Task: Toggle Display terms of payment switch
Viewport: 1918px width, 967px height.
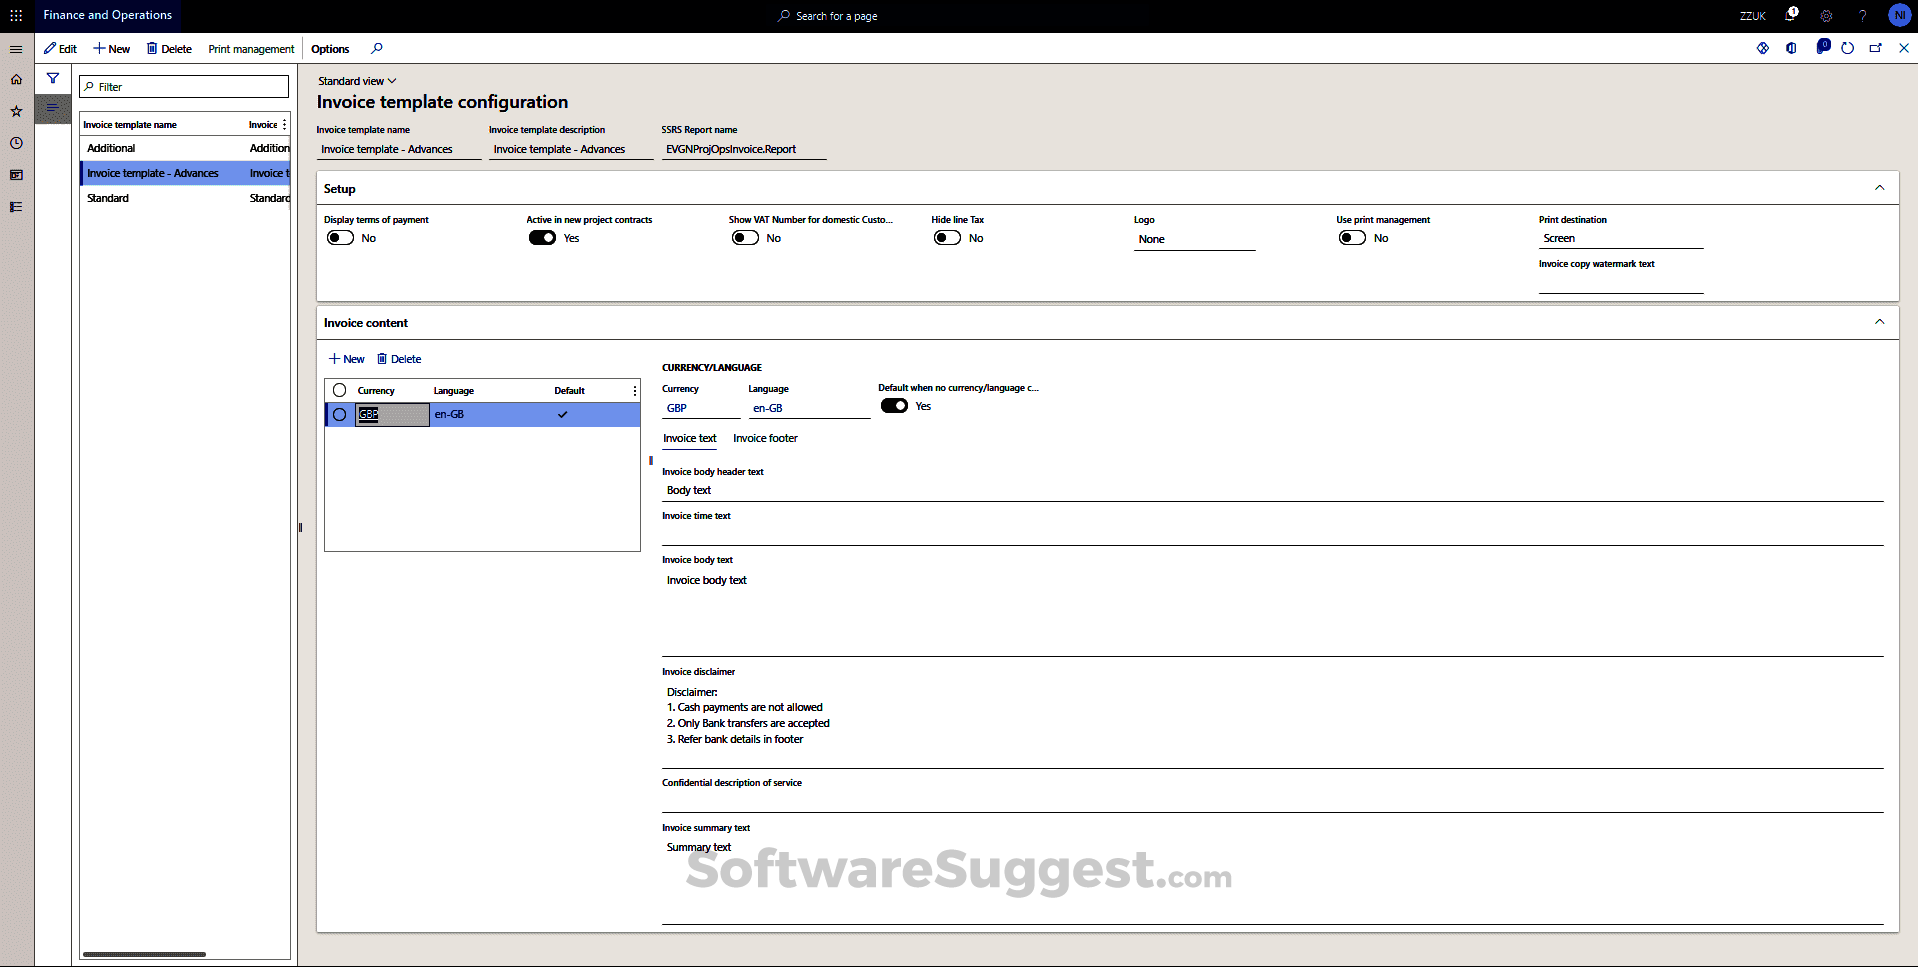Action: pyautogui.click(x=341, y=238)
